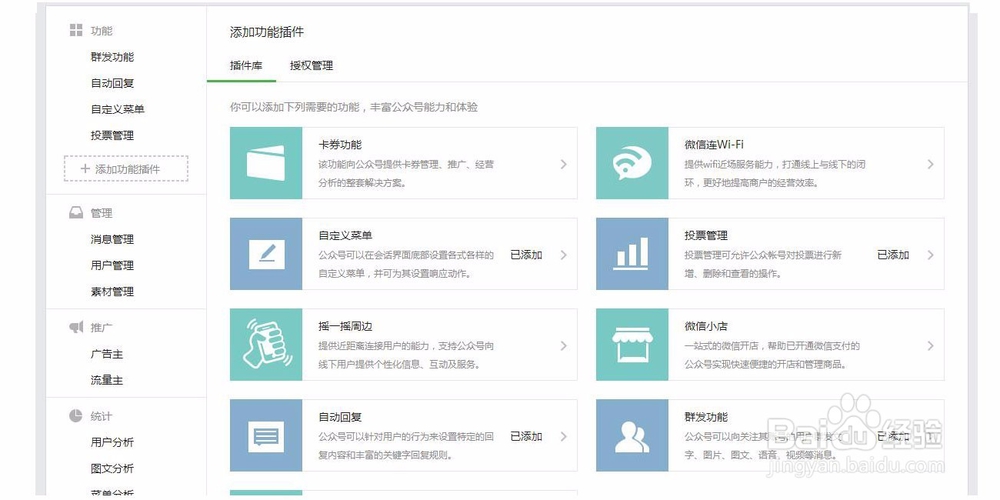This screenshot has height=500, width=1000.
Task: Click the 群发功能 plugin card title
Action: click(x=706, y=417)
